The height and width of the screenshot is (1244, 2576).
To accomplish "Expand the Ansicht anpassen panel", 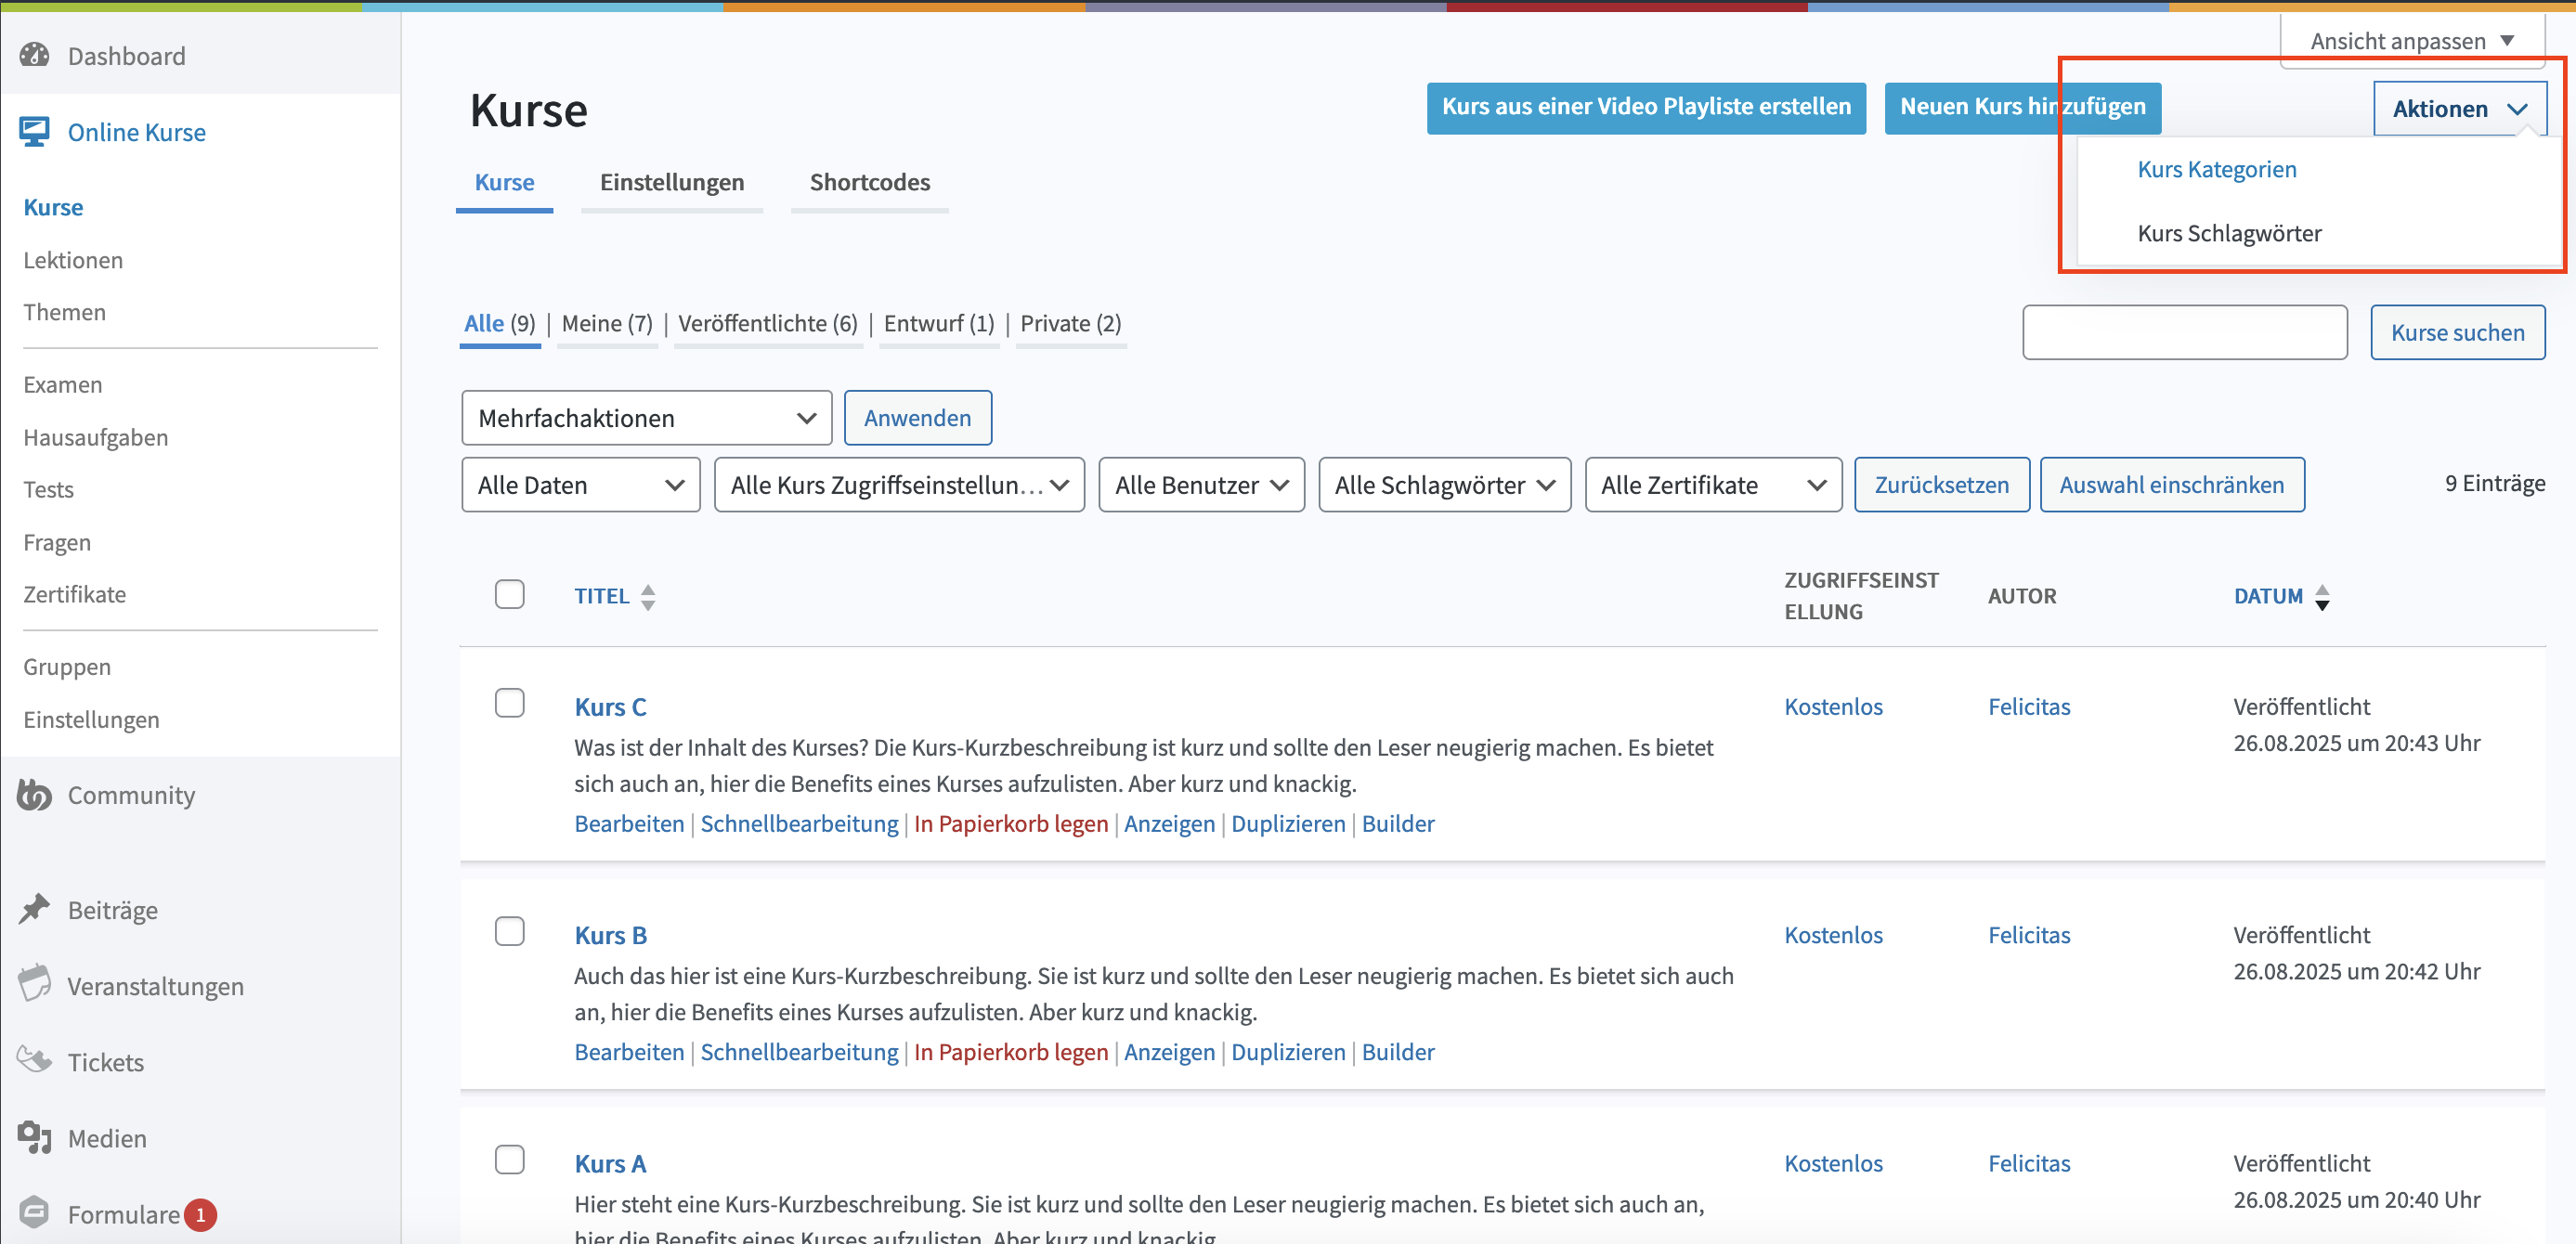I will 2412,41.
